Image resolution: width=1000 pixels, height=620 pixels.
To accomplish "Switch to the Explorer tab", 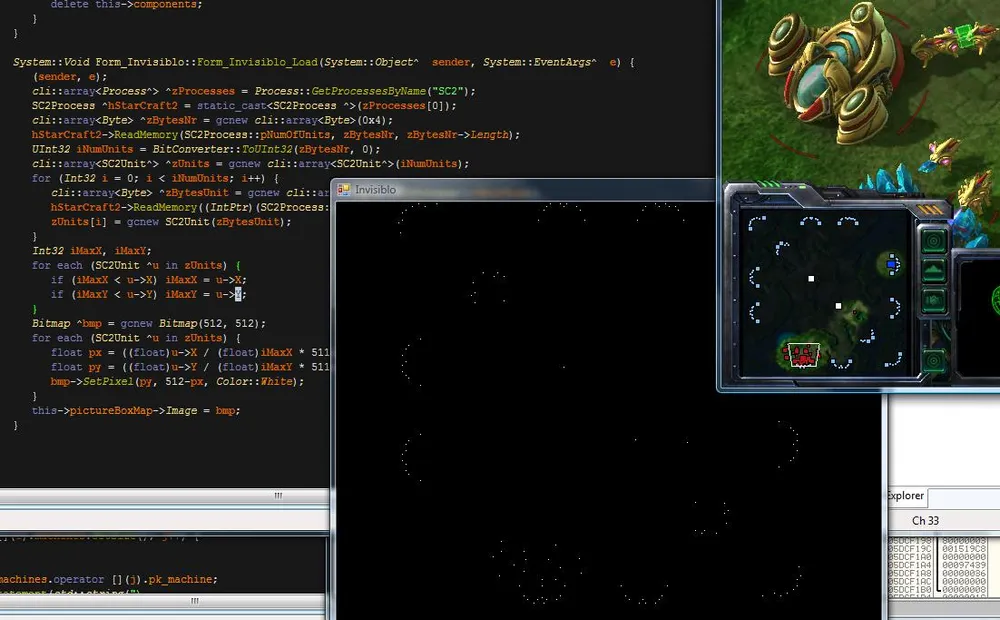I will coord(906,496).
